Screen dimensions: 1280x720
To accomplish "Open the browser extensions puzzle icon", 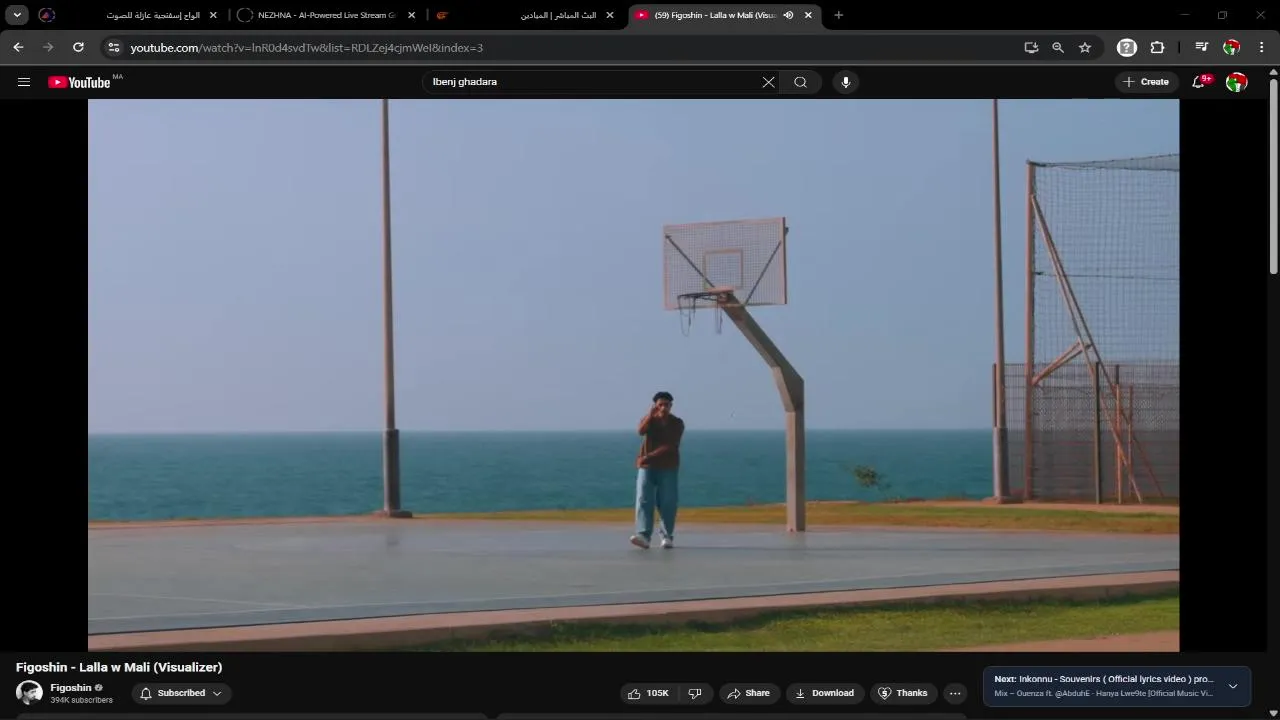I will [x=1158, y=47].
